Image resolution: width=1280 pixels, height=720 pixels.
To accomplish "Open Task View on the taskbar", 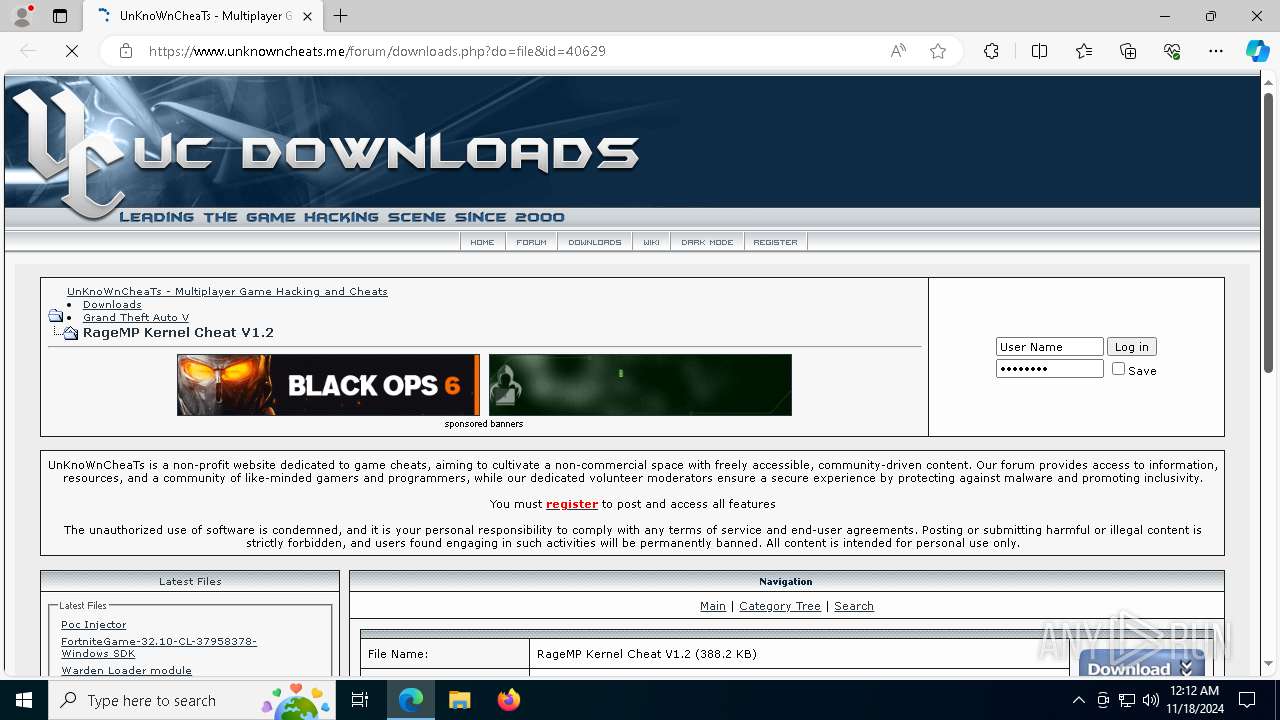I will [360, 700].
